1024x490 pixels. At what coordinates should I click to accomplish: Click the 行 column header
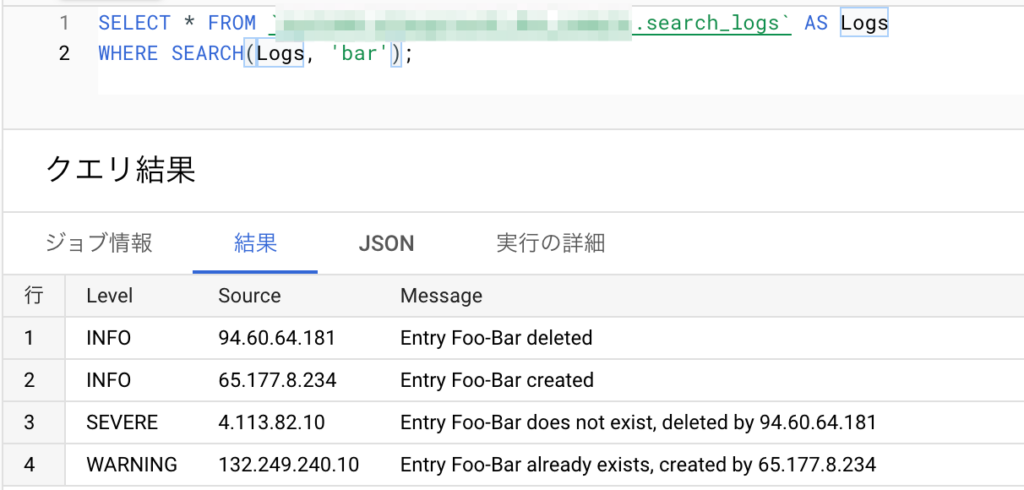click(34, 296)
